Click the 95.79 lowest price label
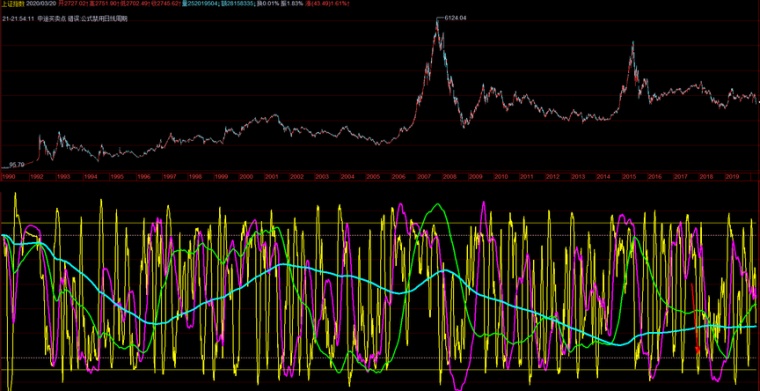760x391 pixels. (16, 165)
